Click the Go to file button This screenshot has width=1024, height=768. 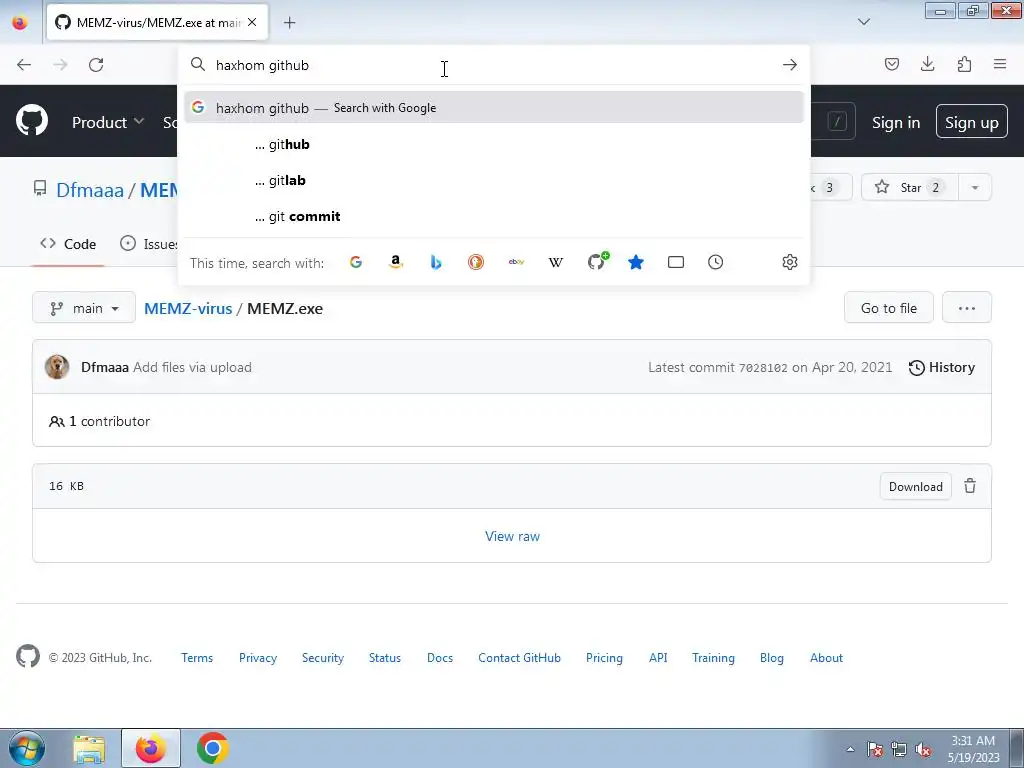tap(888, 308)
